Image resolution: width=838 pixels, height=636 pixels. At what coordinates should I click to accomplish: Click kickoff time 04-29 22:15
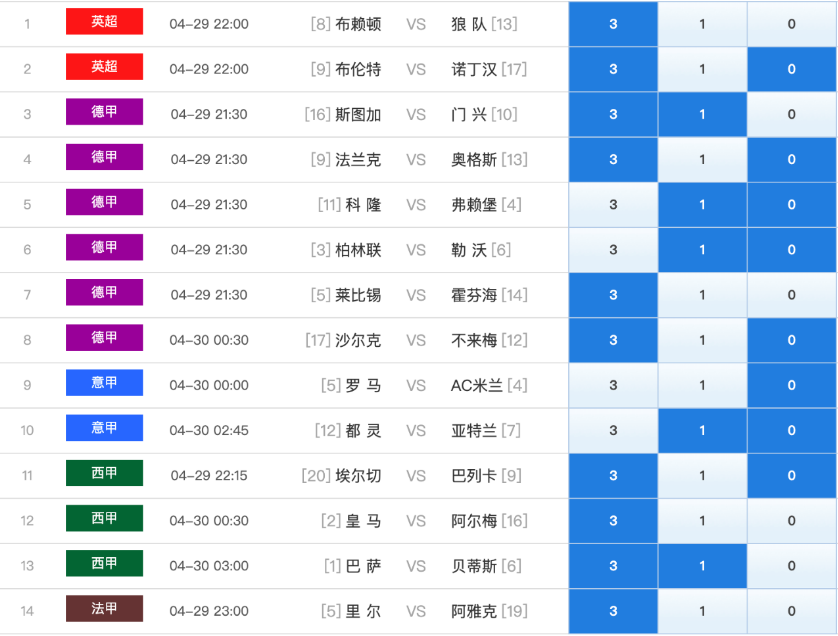tap(209, 476)
